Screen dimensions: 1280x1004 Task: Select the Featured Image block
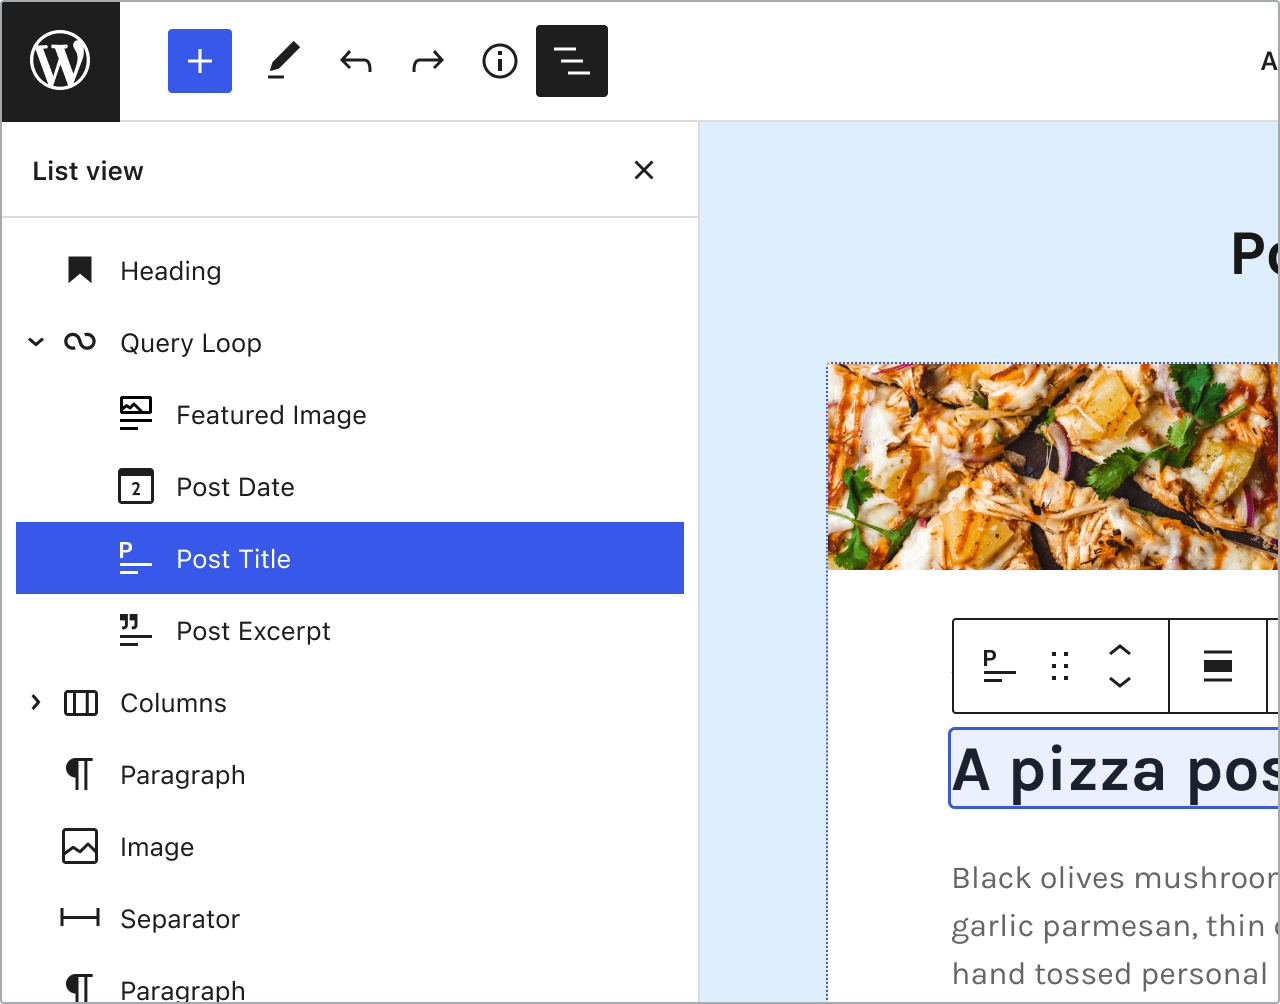point(270,415)
